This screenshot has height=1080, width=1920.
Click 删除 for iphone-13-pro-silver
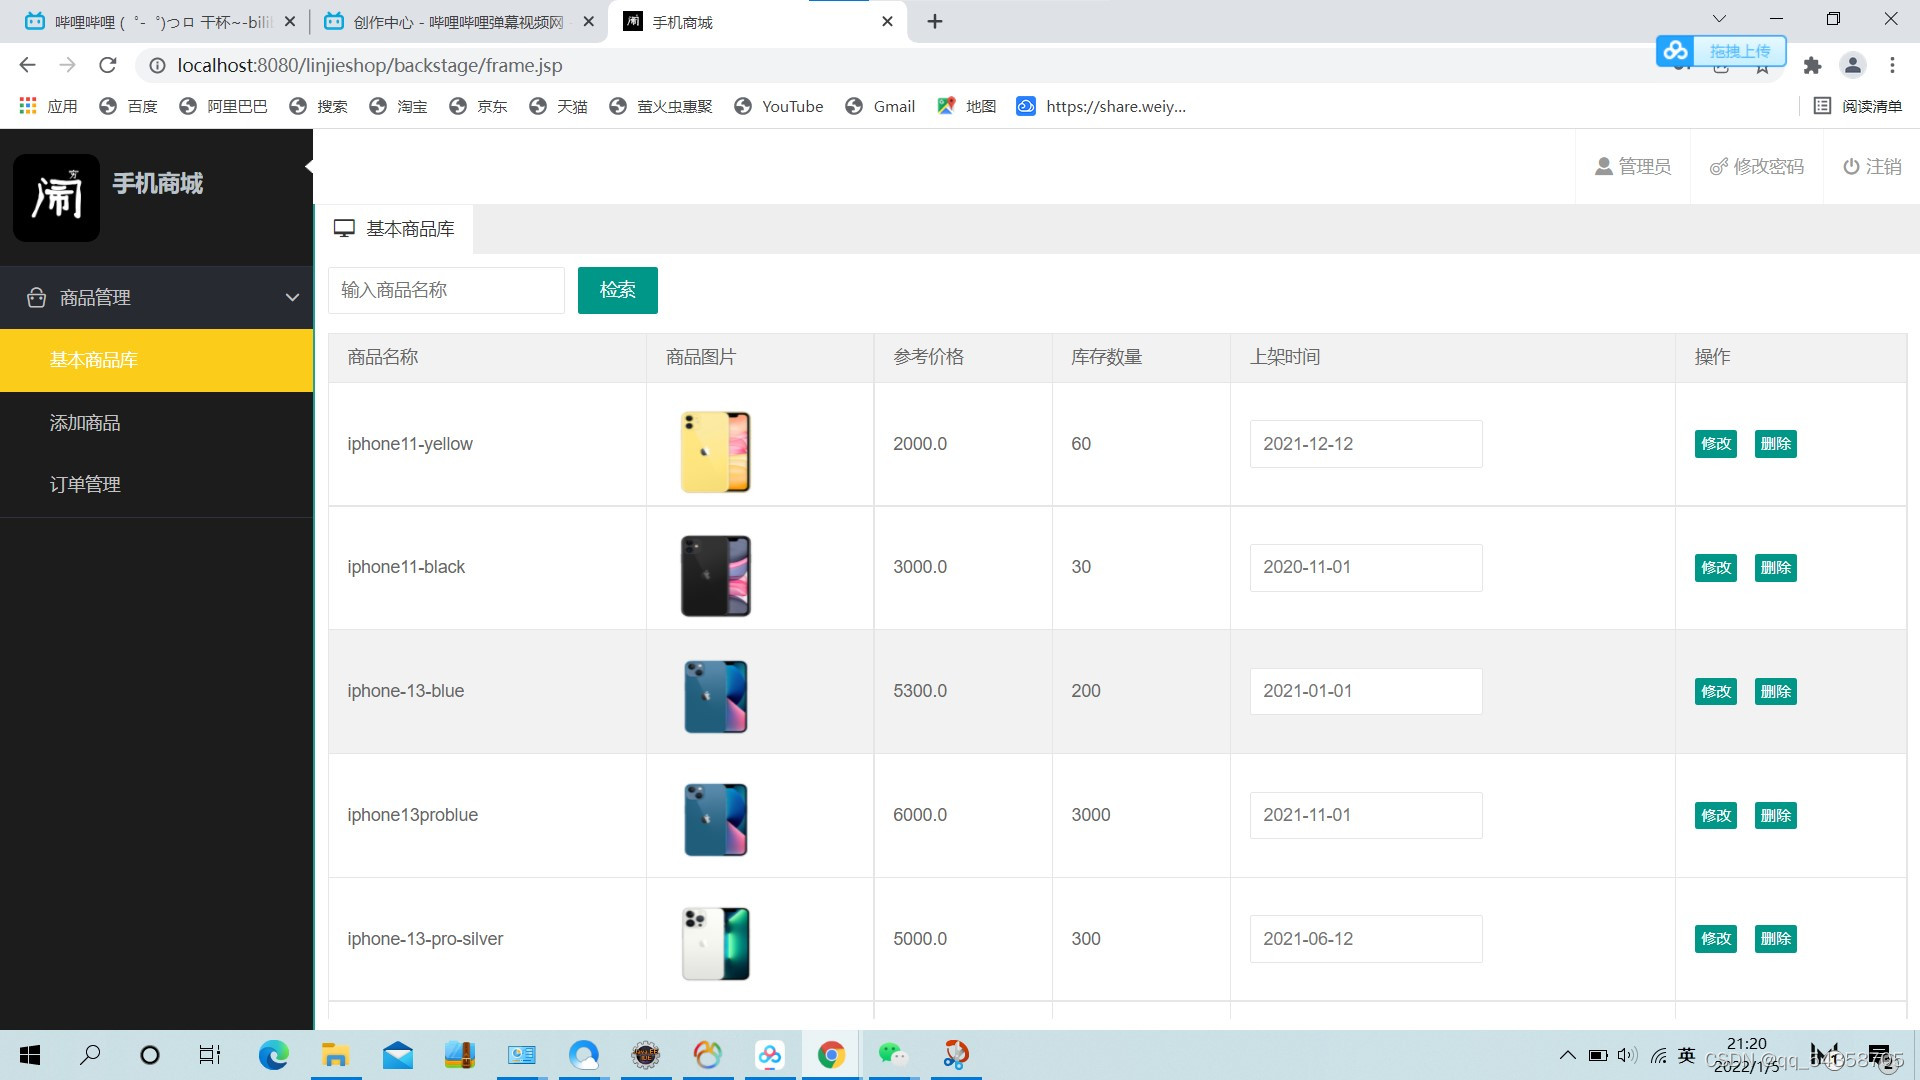coord(1776,939)
